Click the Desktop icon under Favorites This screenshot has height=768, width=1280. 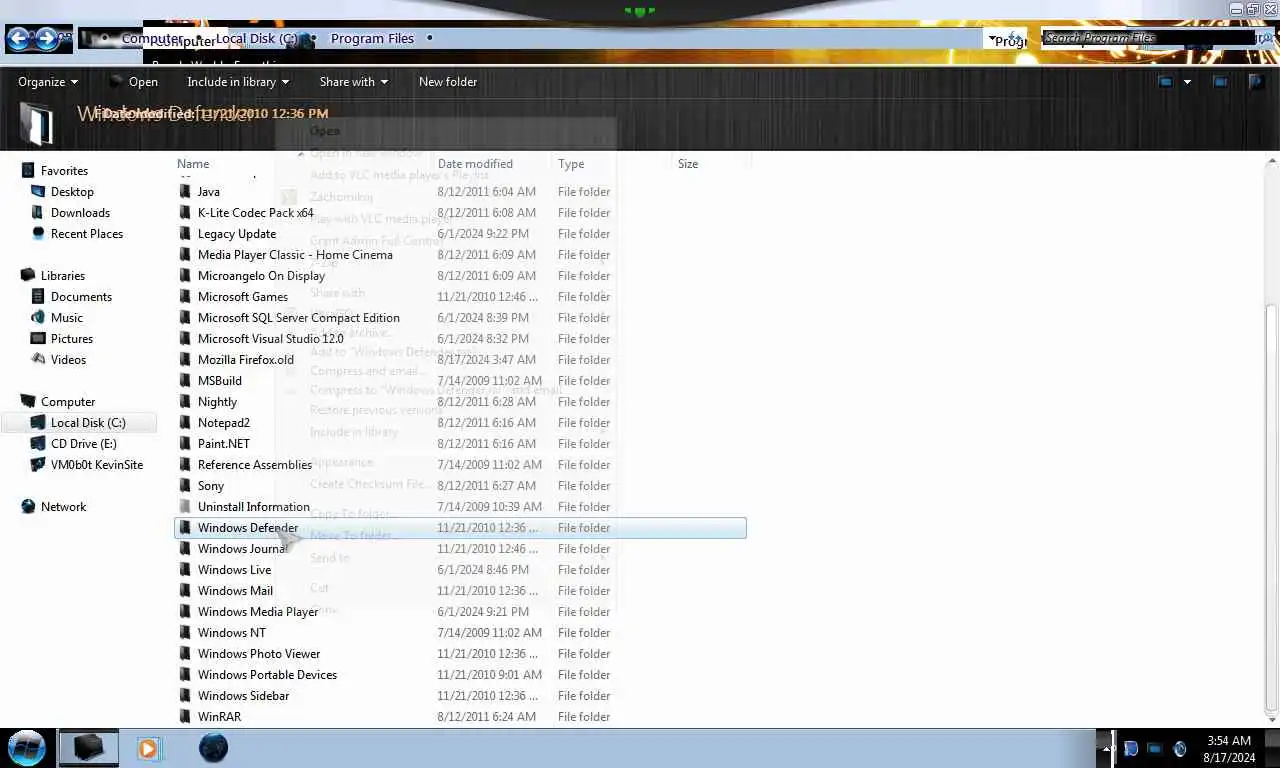38,192
